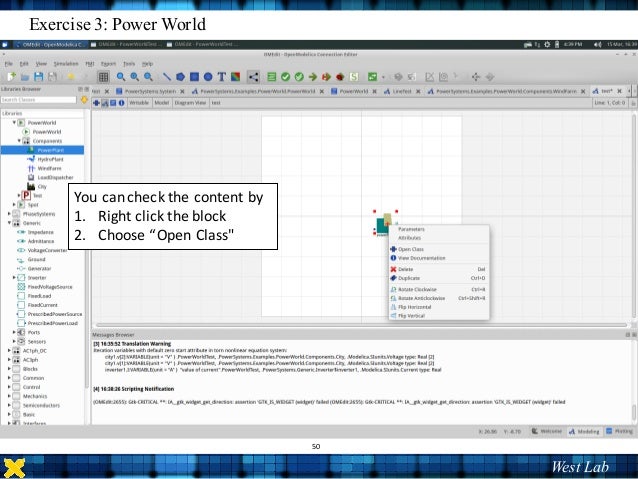Screen dimensions: 638x479
Task: Toggle connect mode in the toolbar
Action: click(250, 76)
